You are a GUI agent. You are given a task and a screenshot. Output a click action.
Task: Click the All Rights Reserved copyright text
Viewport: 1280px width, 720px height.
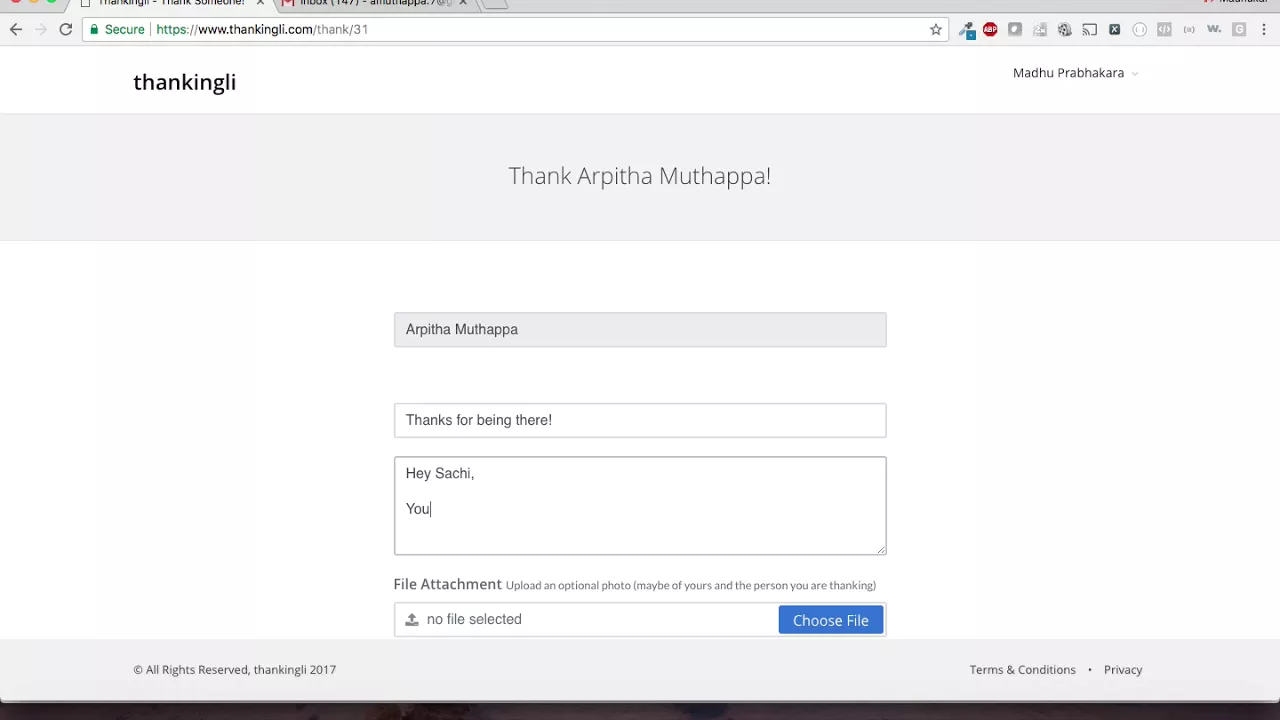235,670
